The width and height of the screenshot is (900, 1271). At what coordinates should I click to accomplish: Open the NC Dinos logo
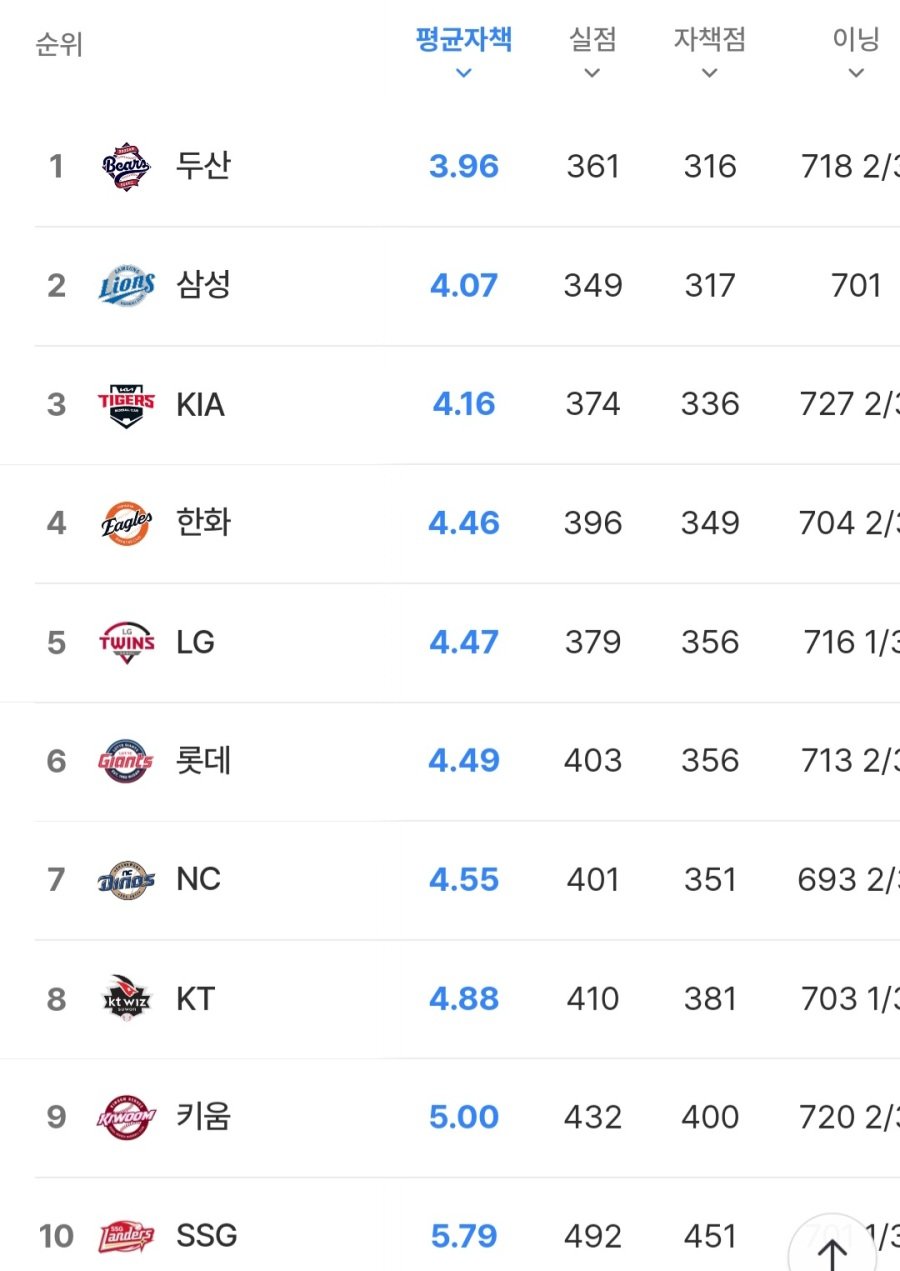point(127,880)
